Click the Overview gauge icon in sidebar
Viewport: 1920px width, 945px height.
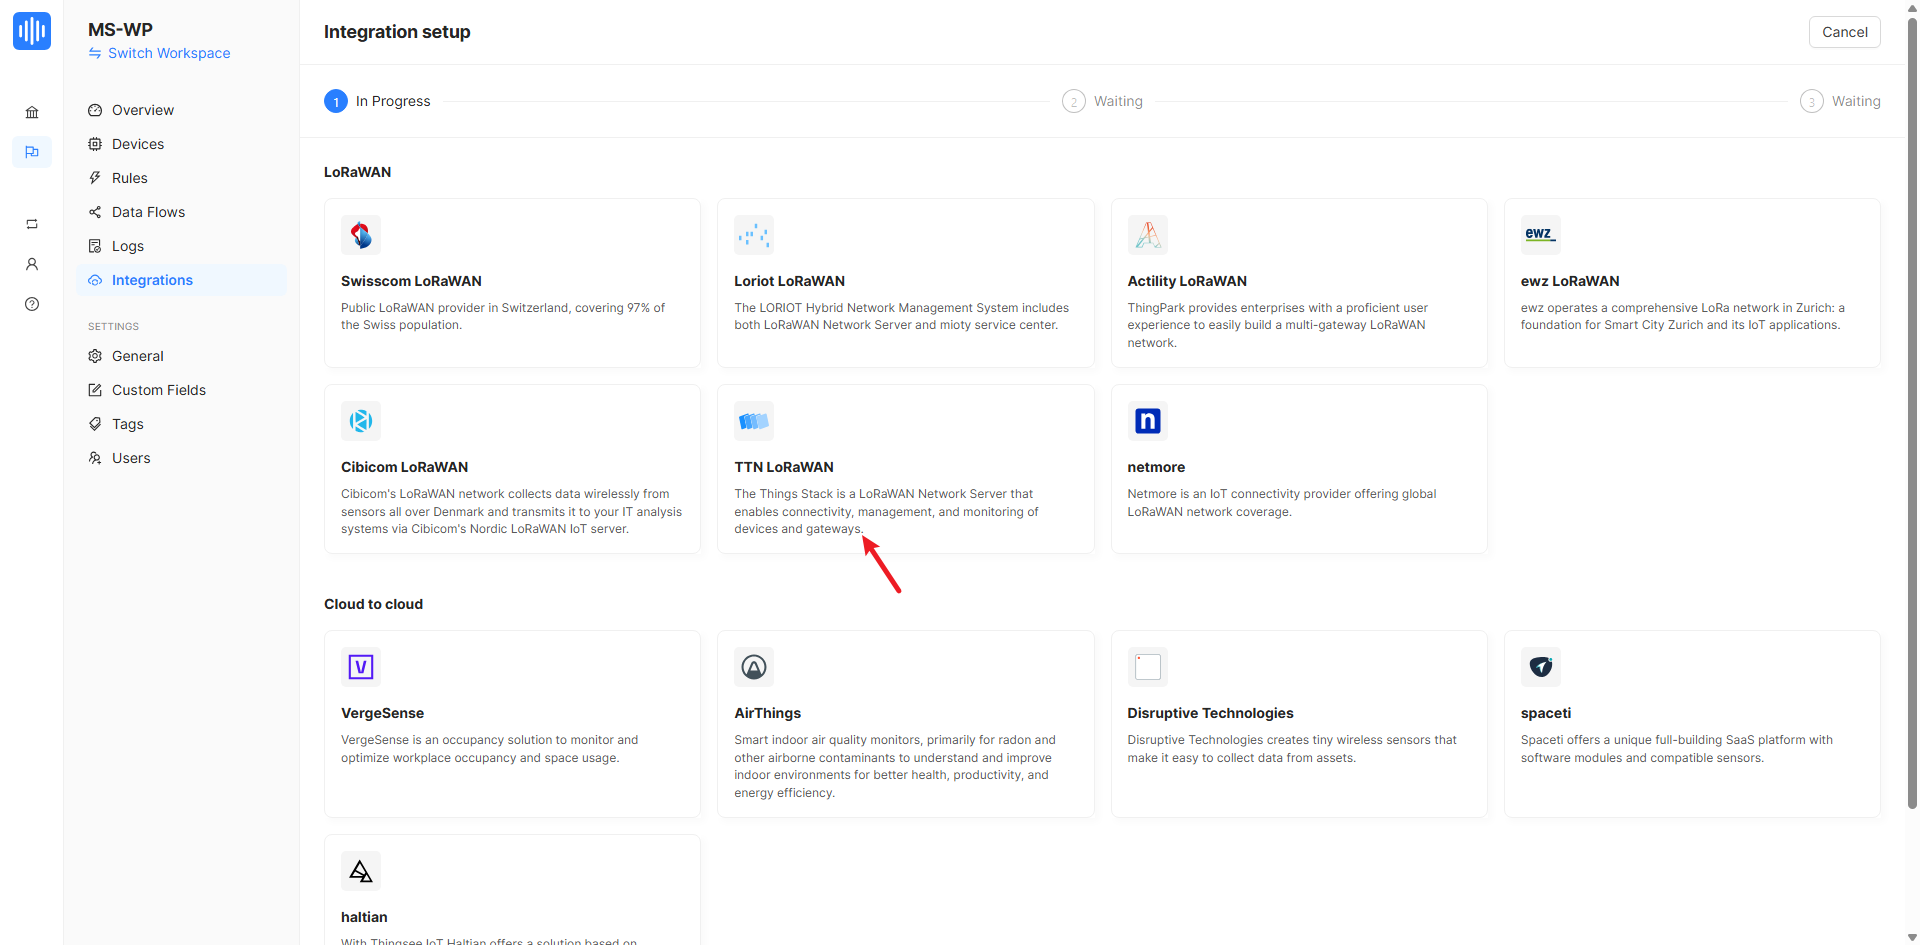pyautogui.click(x=95, y=110)
